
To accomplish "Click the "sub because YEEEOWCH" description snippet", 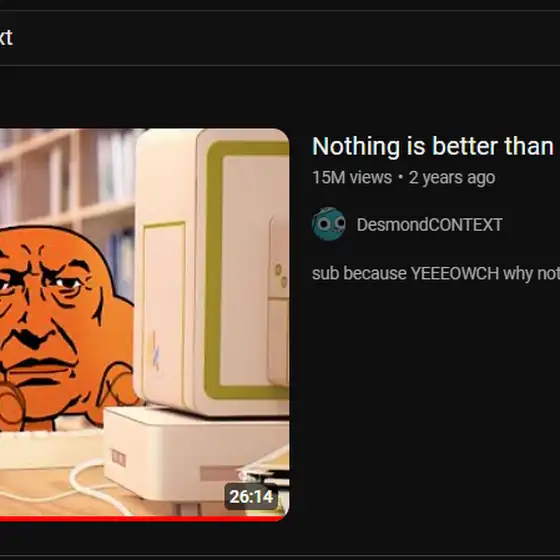I will click(435, 274).
